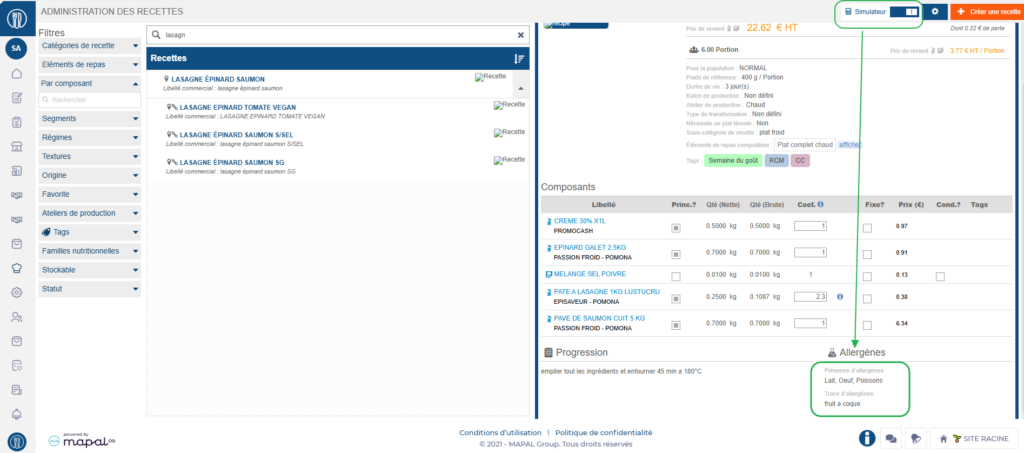Click the home icon in the sidebar

(16, 74)
